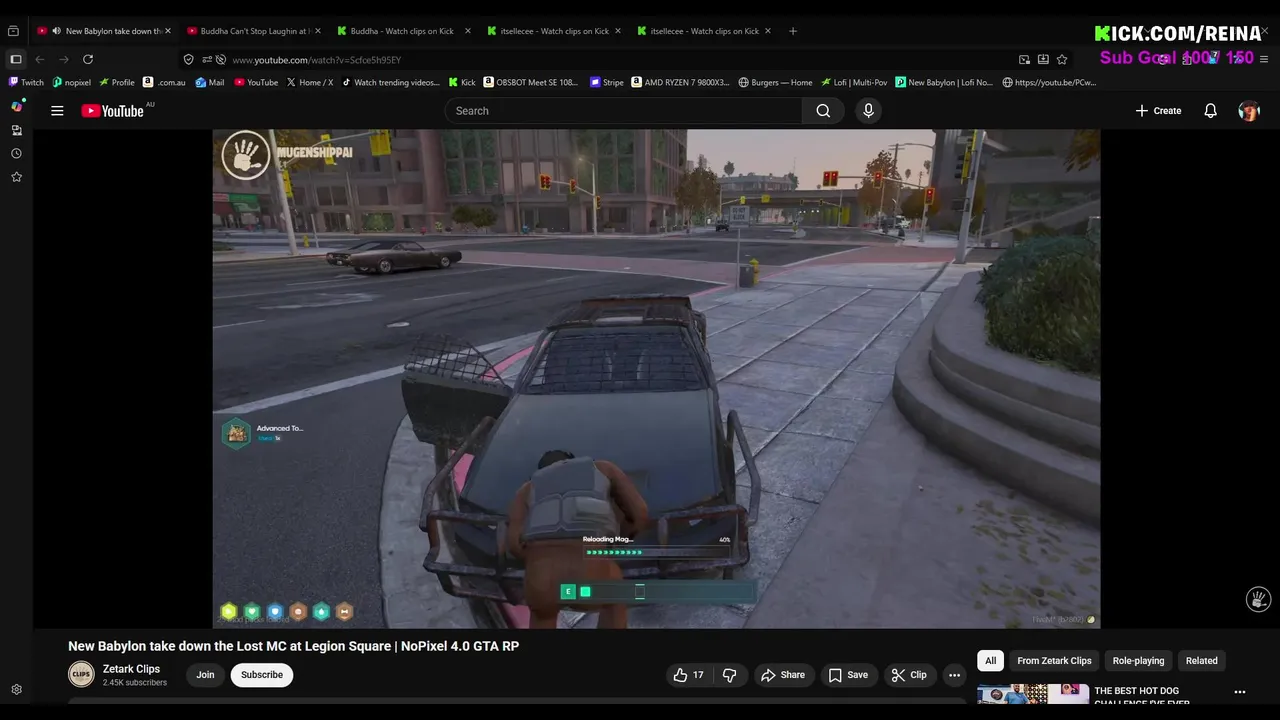This screenshot has height=720, width=1280.
Task: Open the nopixel bookmark
Action: 71,83
